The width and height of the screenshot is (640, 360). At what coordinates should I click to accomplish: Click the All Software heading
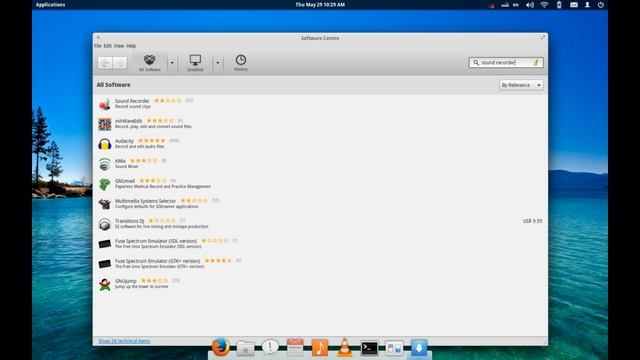113,85
